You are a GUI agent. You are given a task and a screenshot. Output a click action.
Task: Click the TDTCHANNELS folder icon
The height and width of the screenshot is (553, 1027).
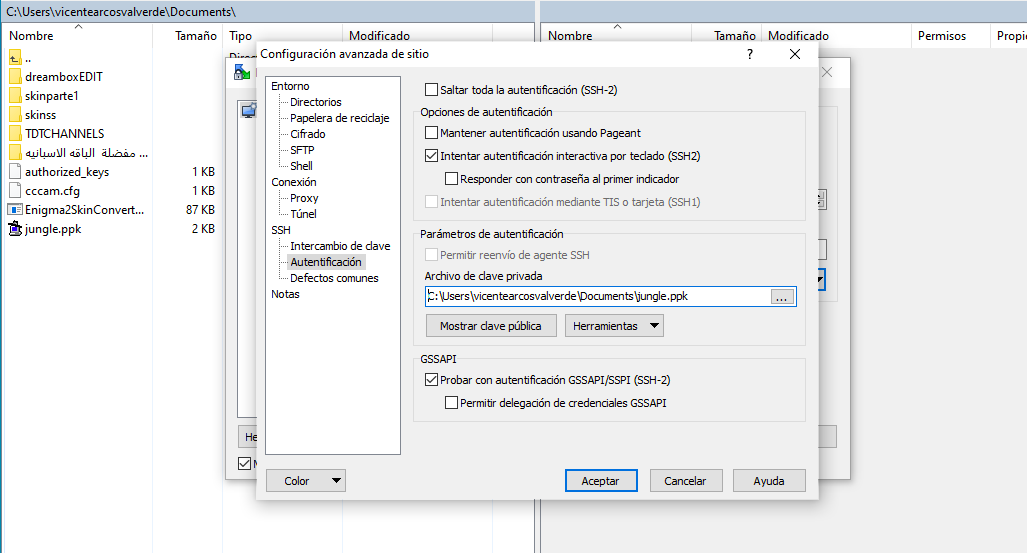pos(14,134)
